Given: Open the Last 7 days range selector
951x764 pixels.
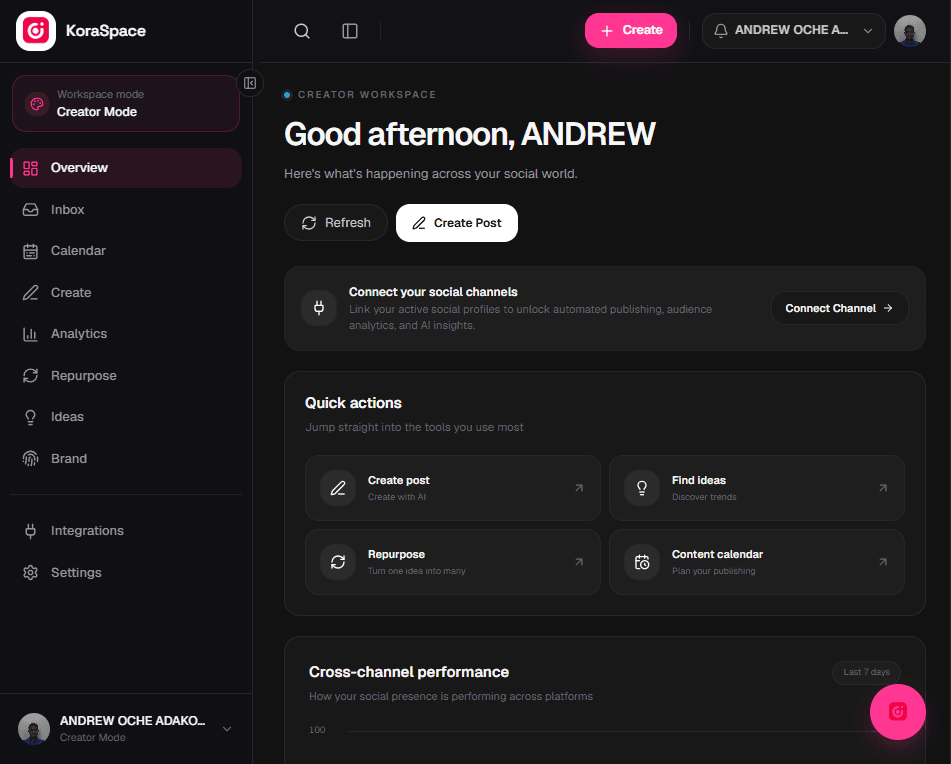Looking at the screenshot, I should click(x=866, y=672).
